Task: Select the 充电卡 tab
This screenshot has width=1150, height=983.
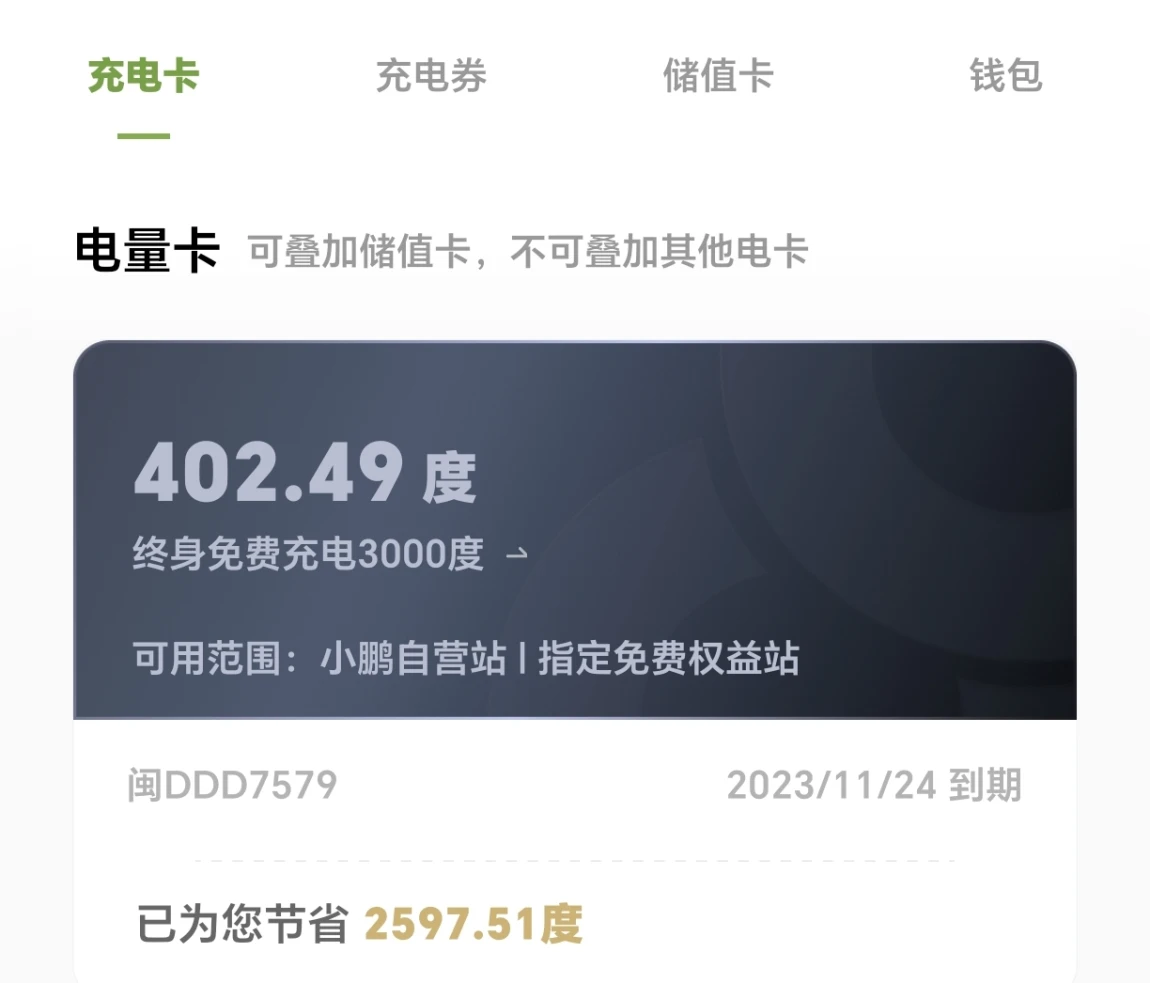Action: pyautogui.click(x=144, y=76)
